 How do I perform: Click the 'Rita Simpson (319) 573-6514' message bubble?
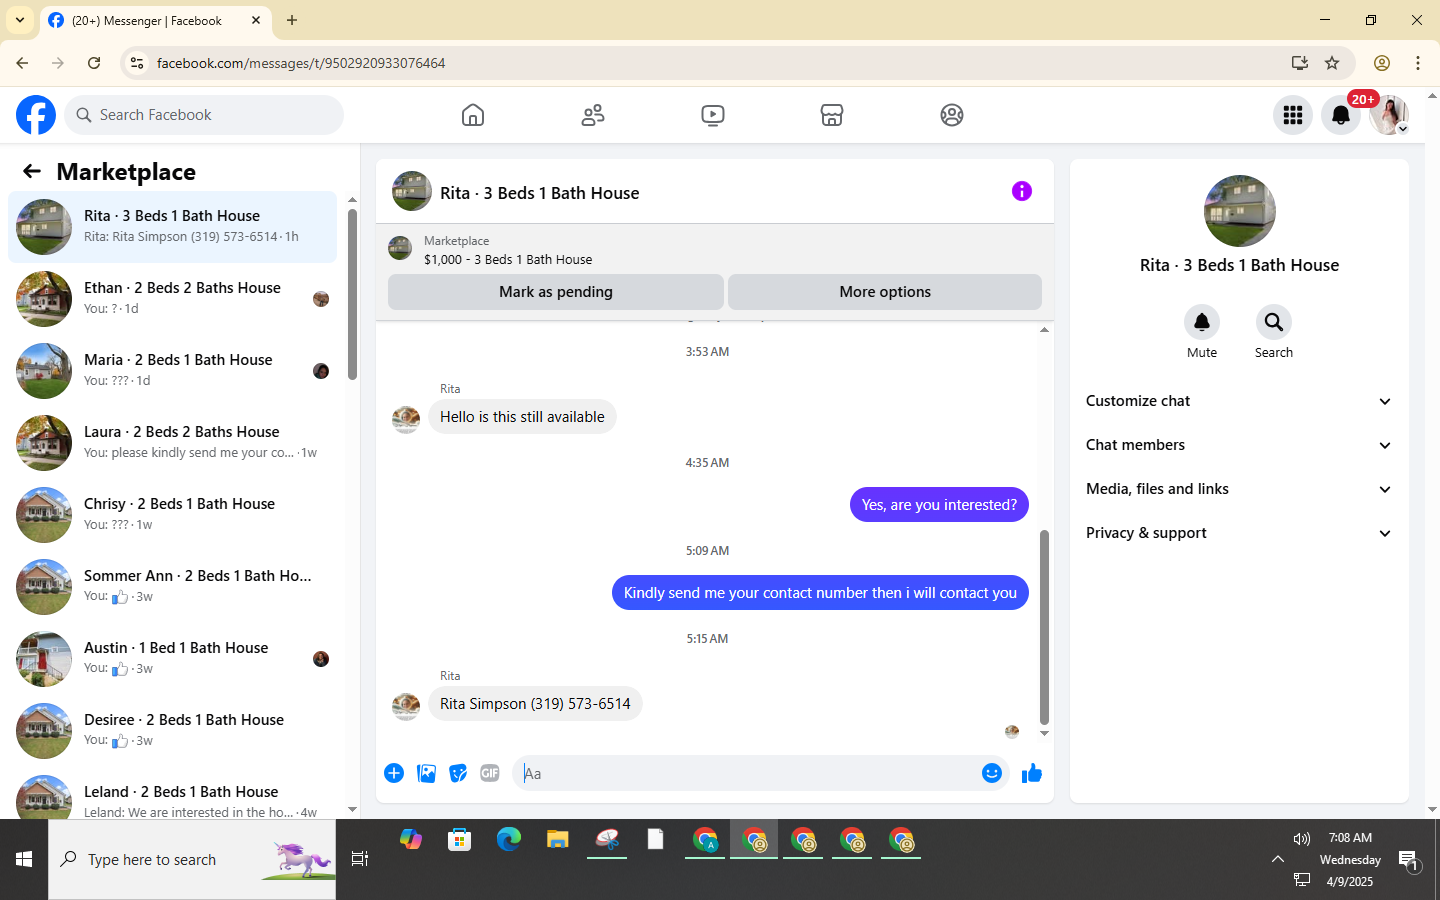535,704
